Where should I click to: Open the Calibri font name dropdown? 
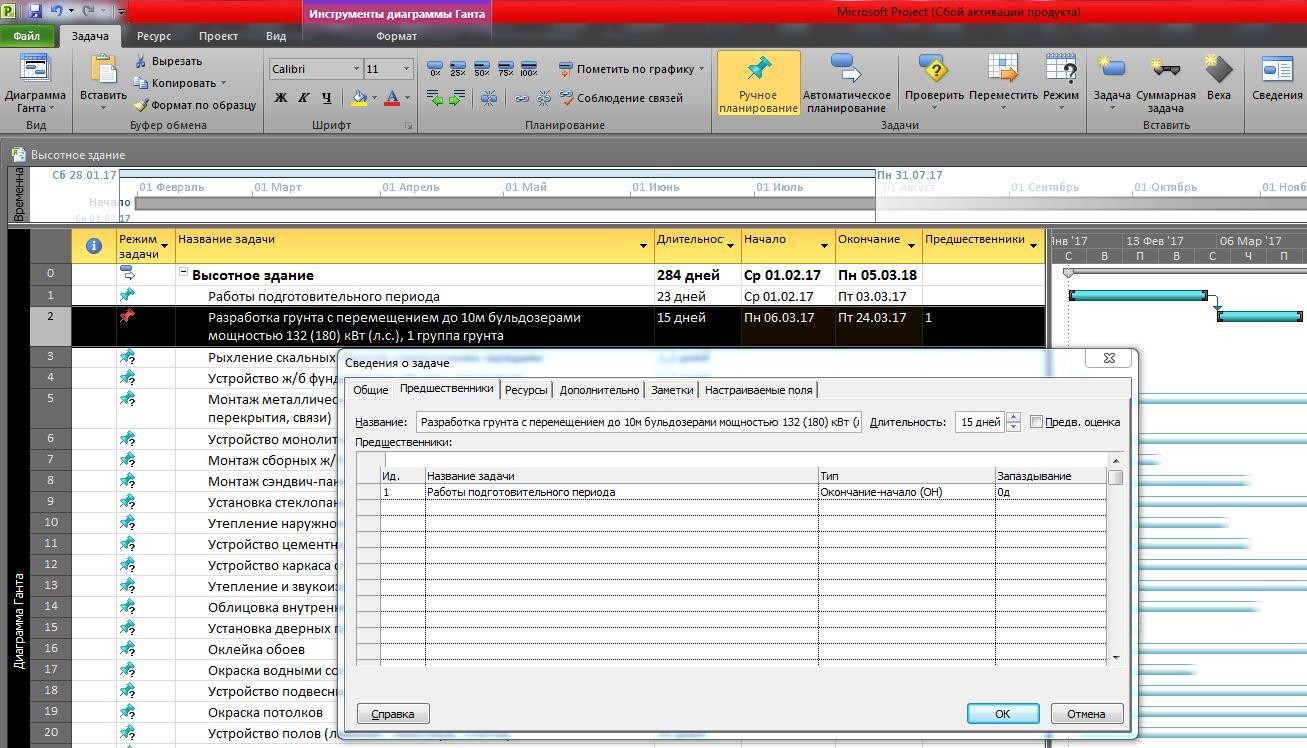(x=355, y=69)
